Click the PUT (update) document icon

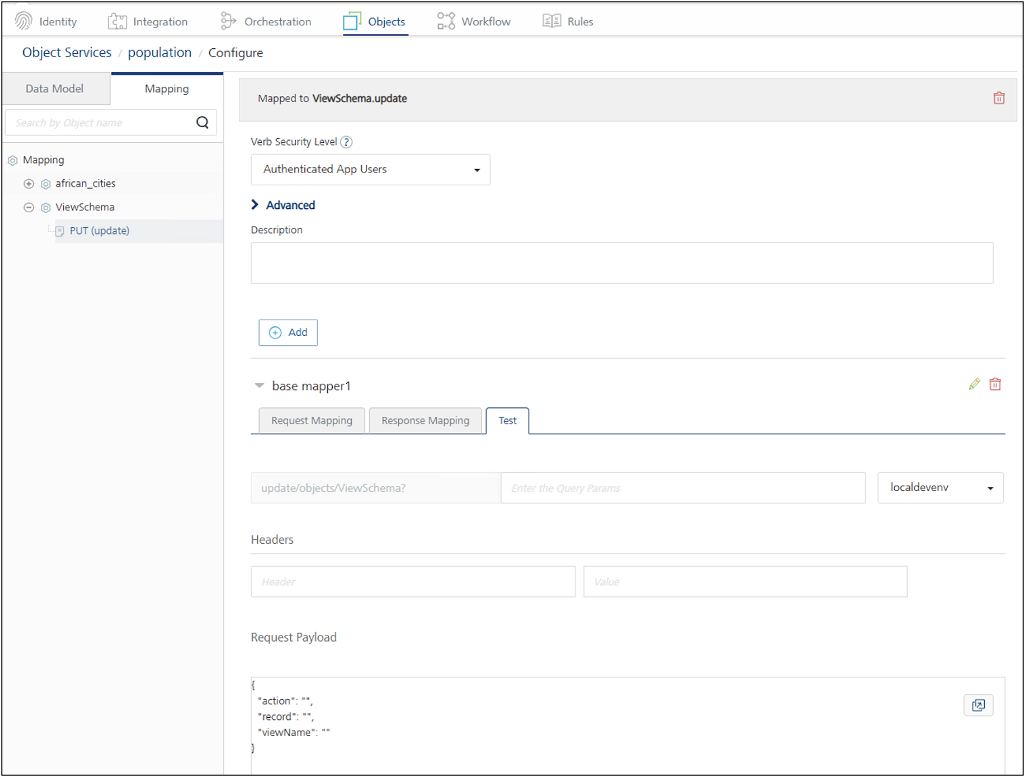click(59, 231)
